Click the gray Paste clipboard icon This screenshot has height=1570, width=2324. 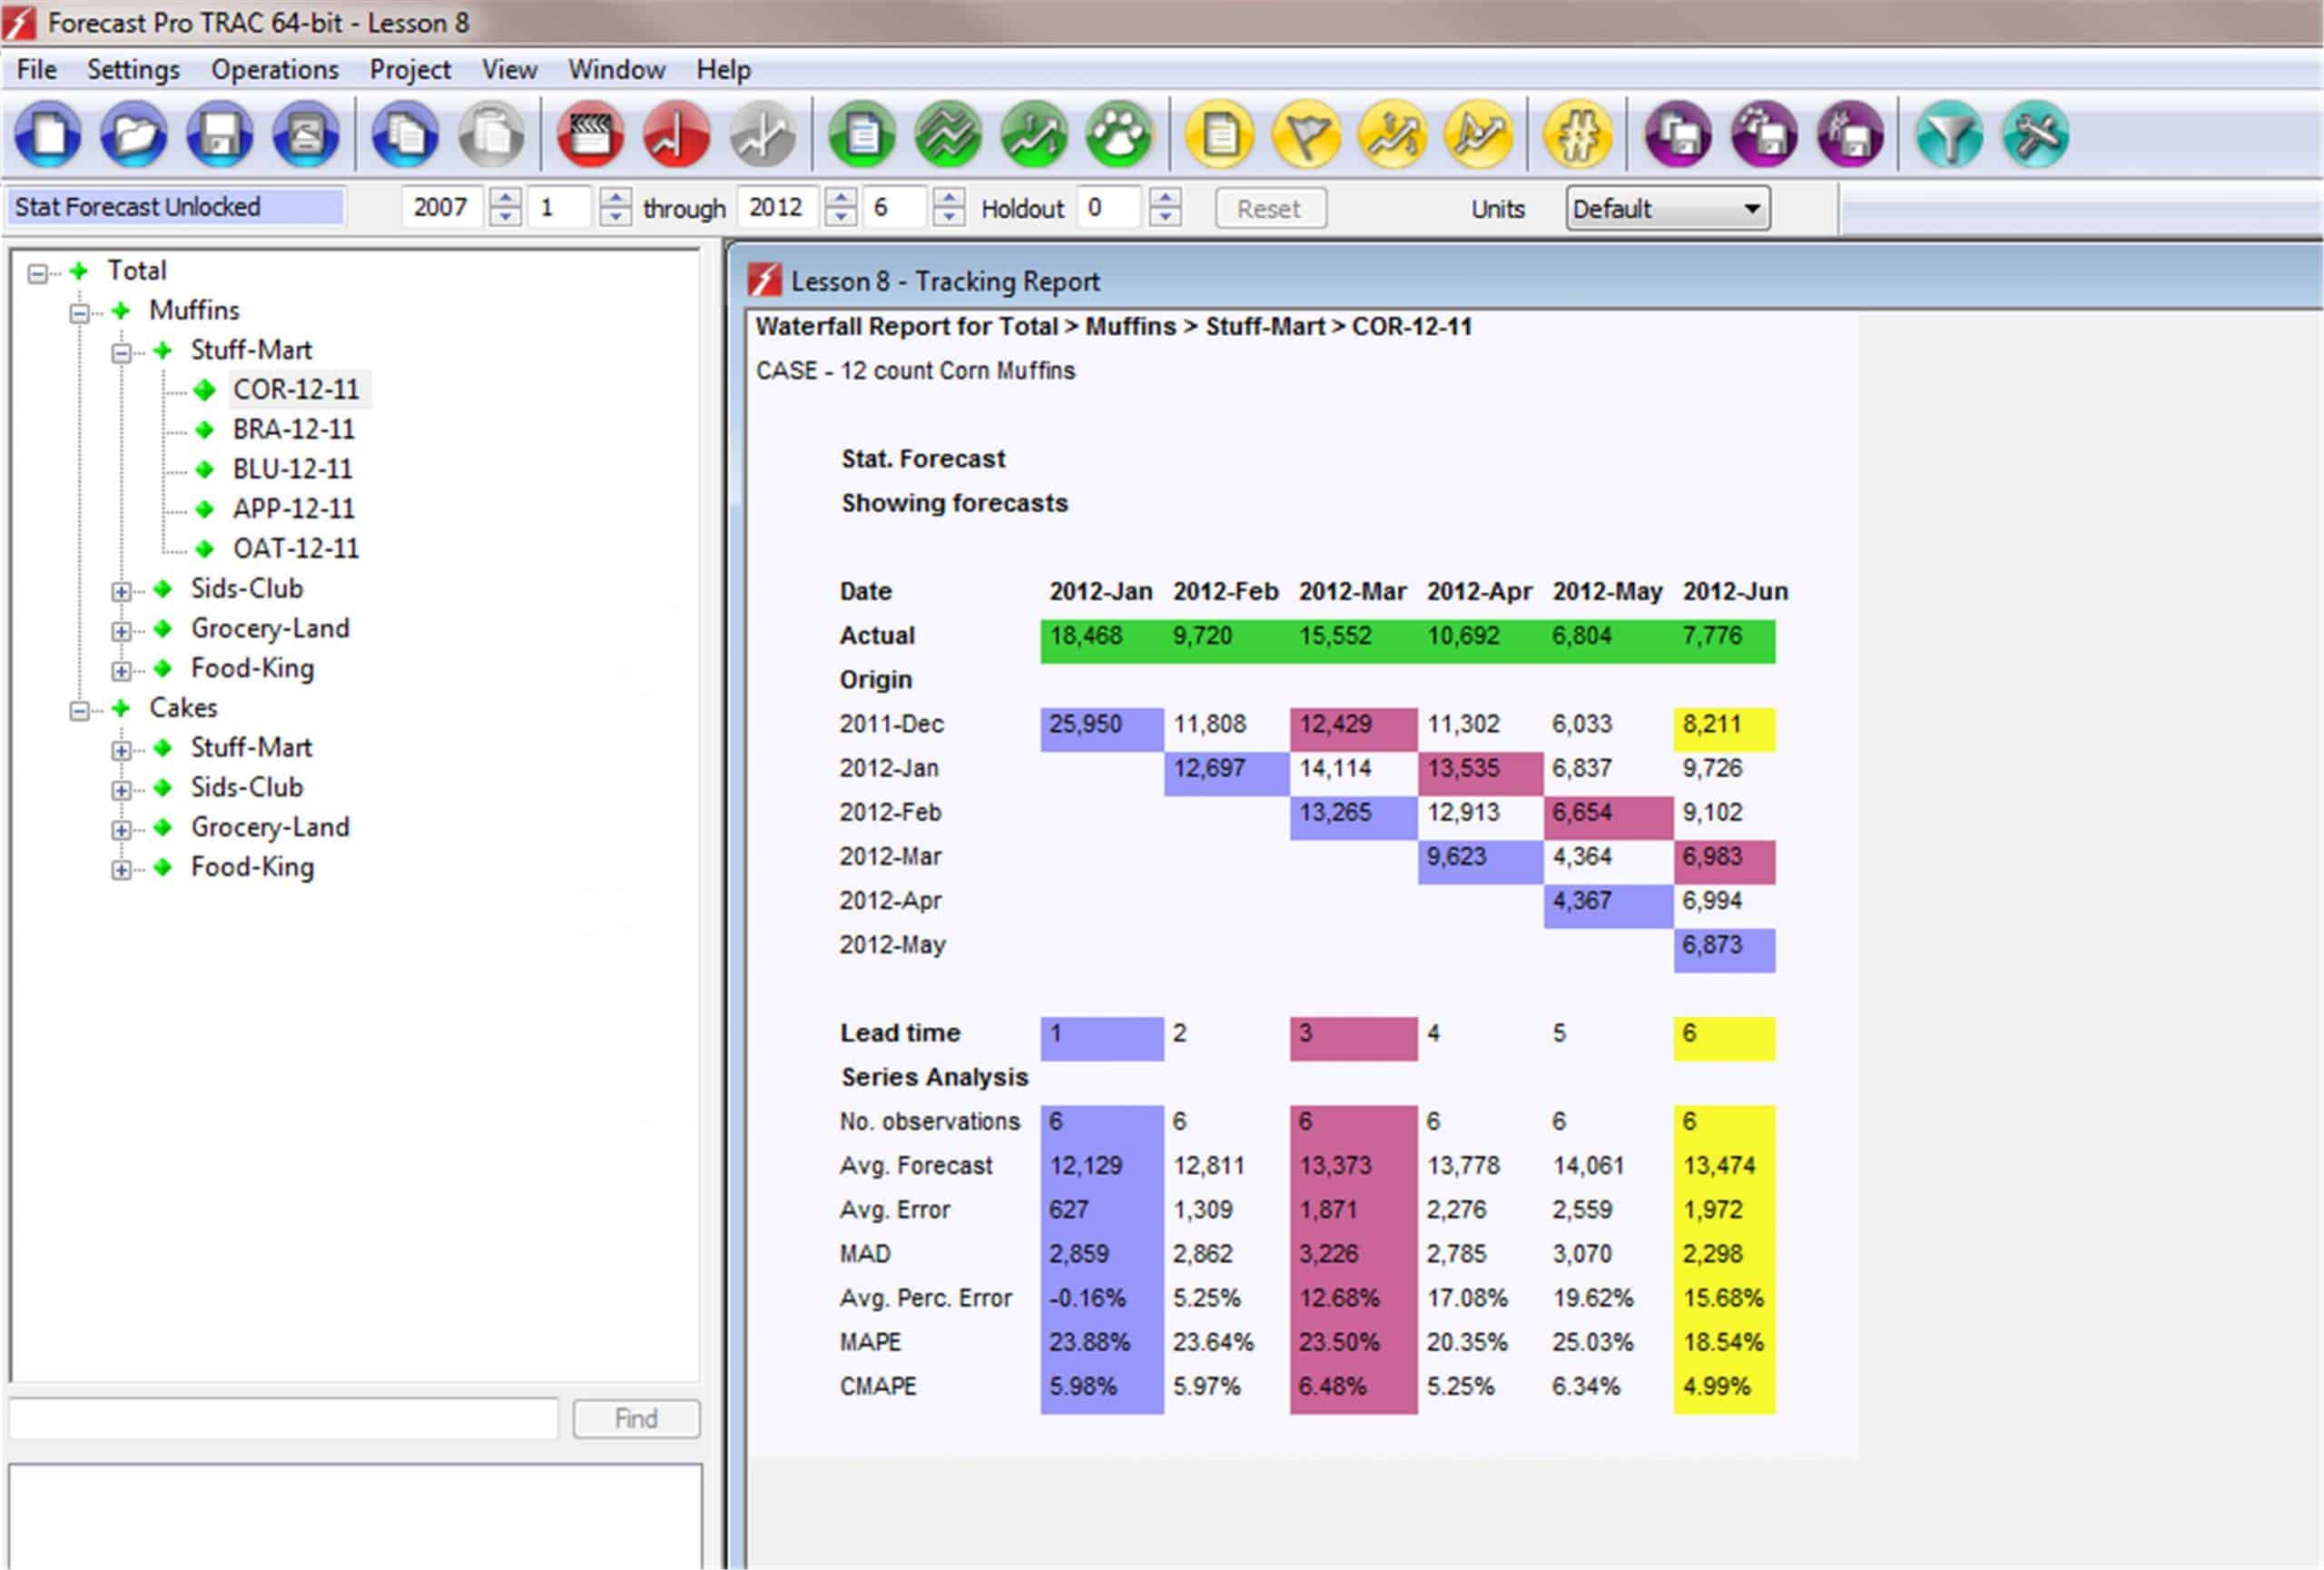491,134
